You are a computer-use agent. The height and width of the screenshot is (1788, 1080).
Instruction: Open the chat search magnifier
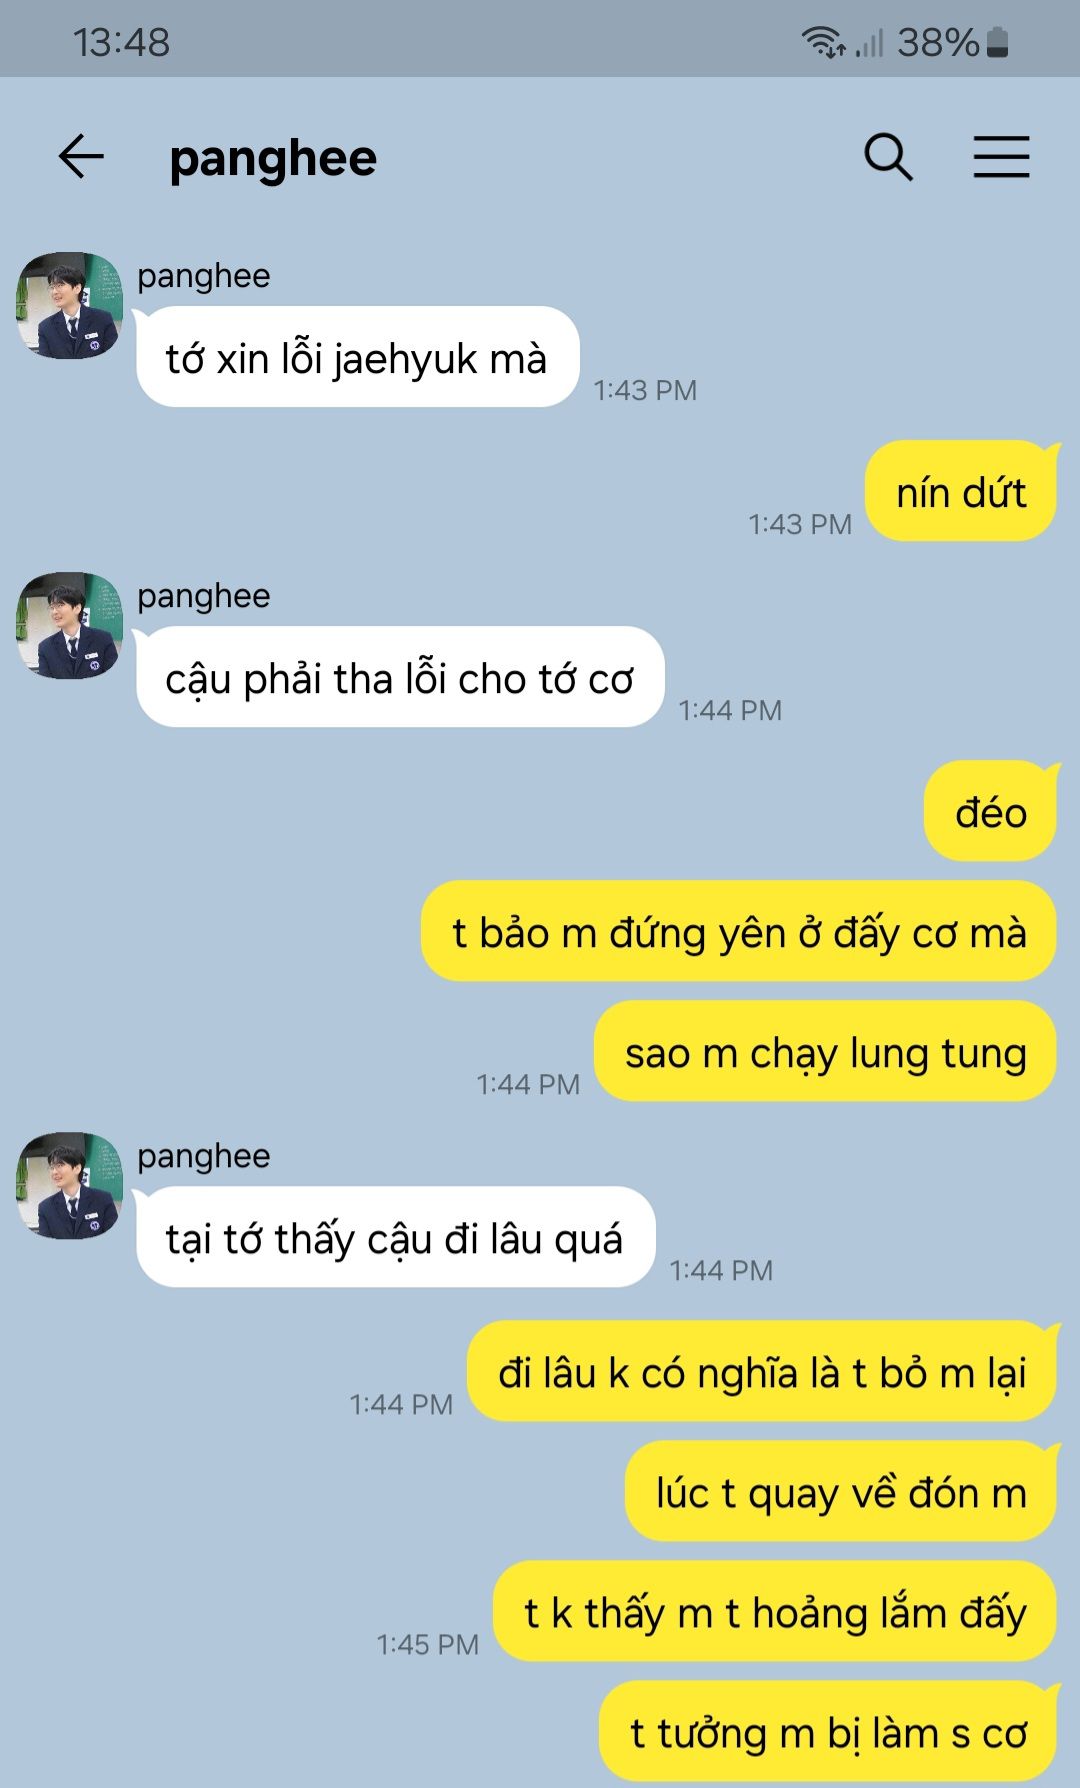click(x=888, y=157)
